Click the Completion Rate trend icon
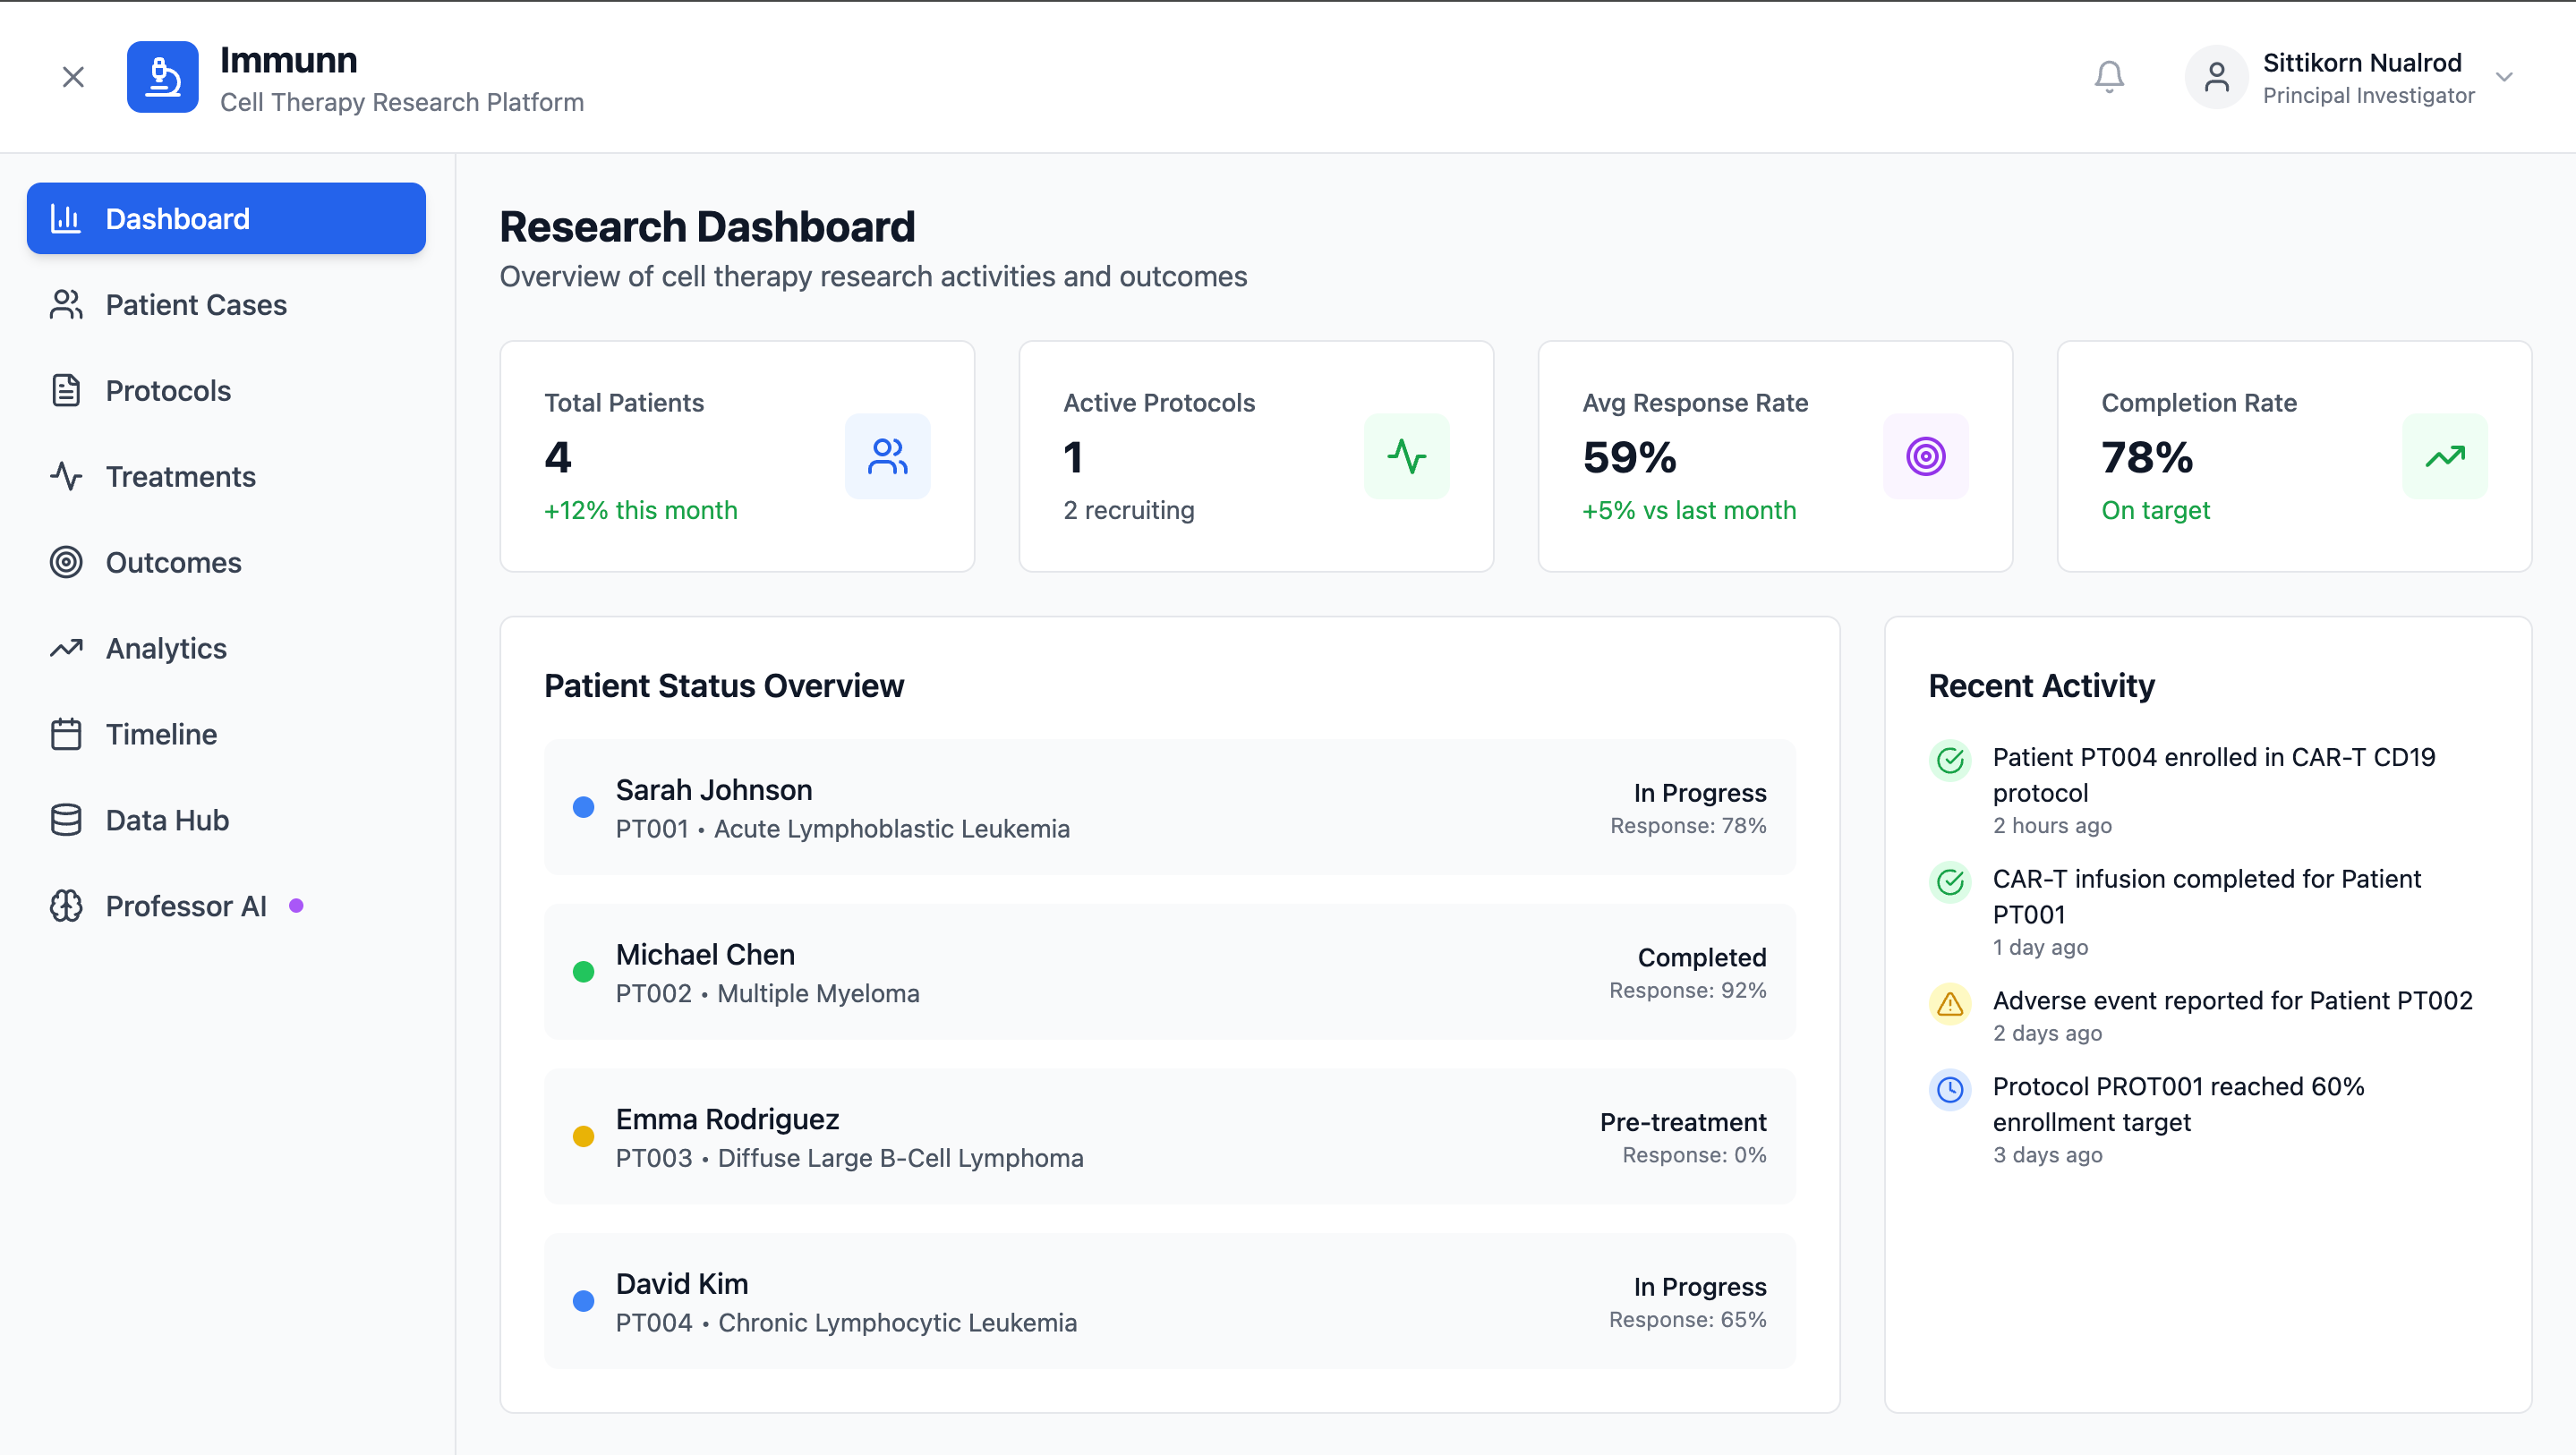Screen dimensions: 2576x1455 click(2444, 456)
